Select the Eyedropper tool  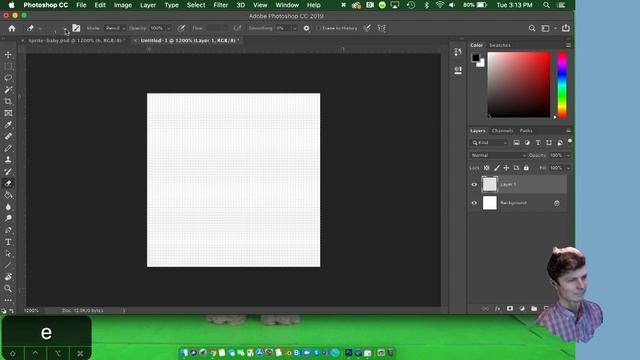tap(8, 124)
